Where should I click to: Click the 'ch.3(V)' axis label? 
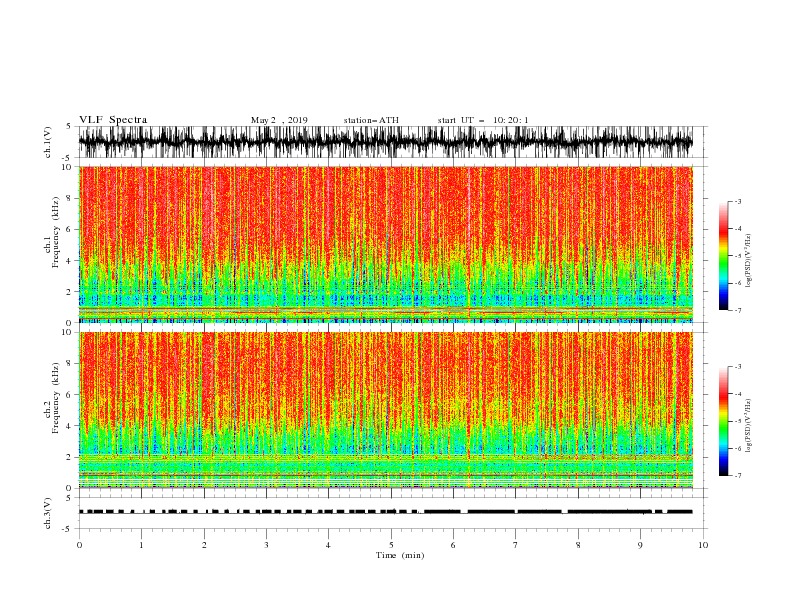(x=48, y=513)
